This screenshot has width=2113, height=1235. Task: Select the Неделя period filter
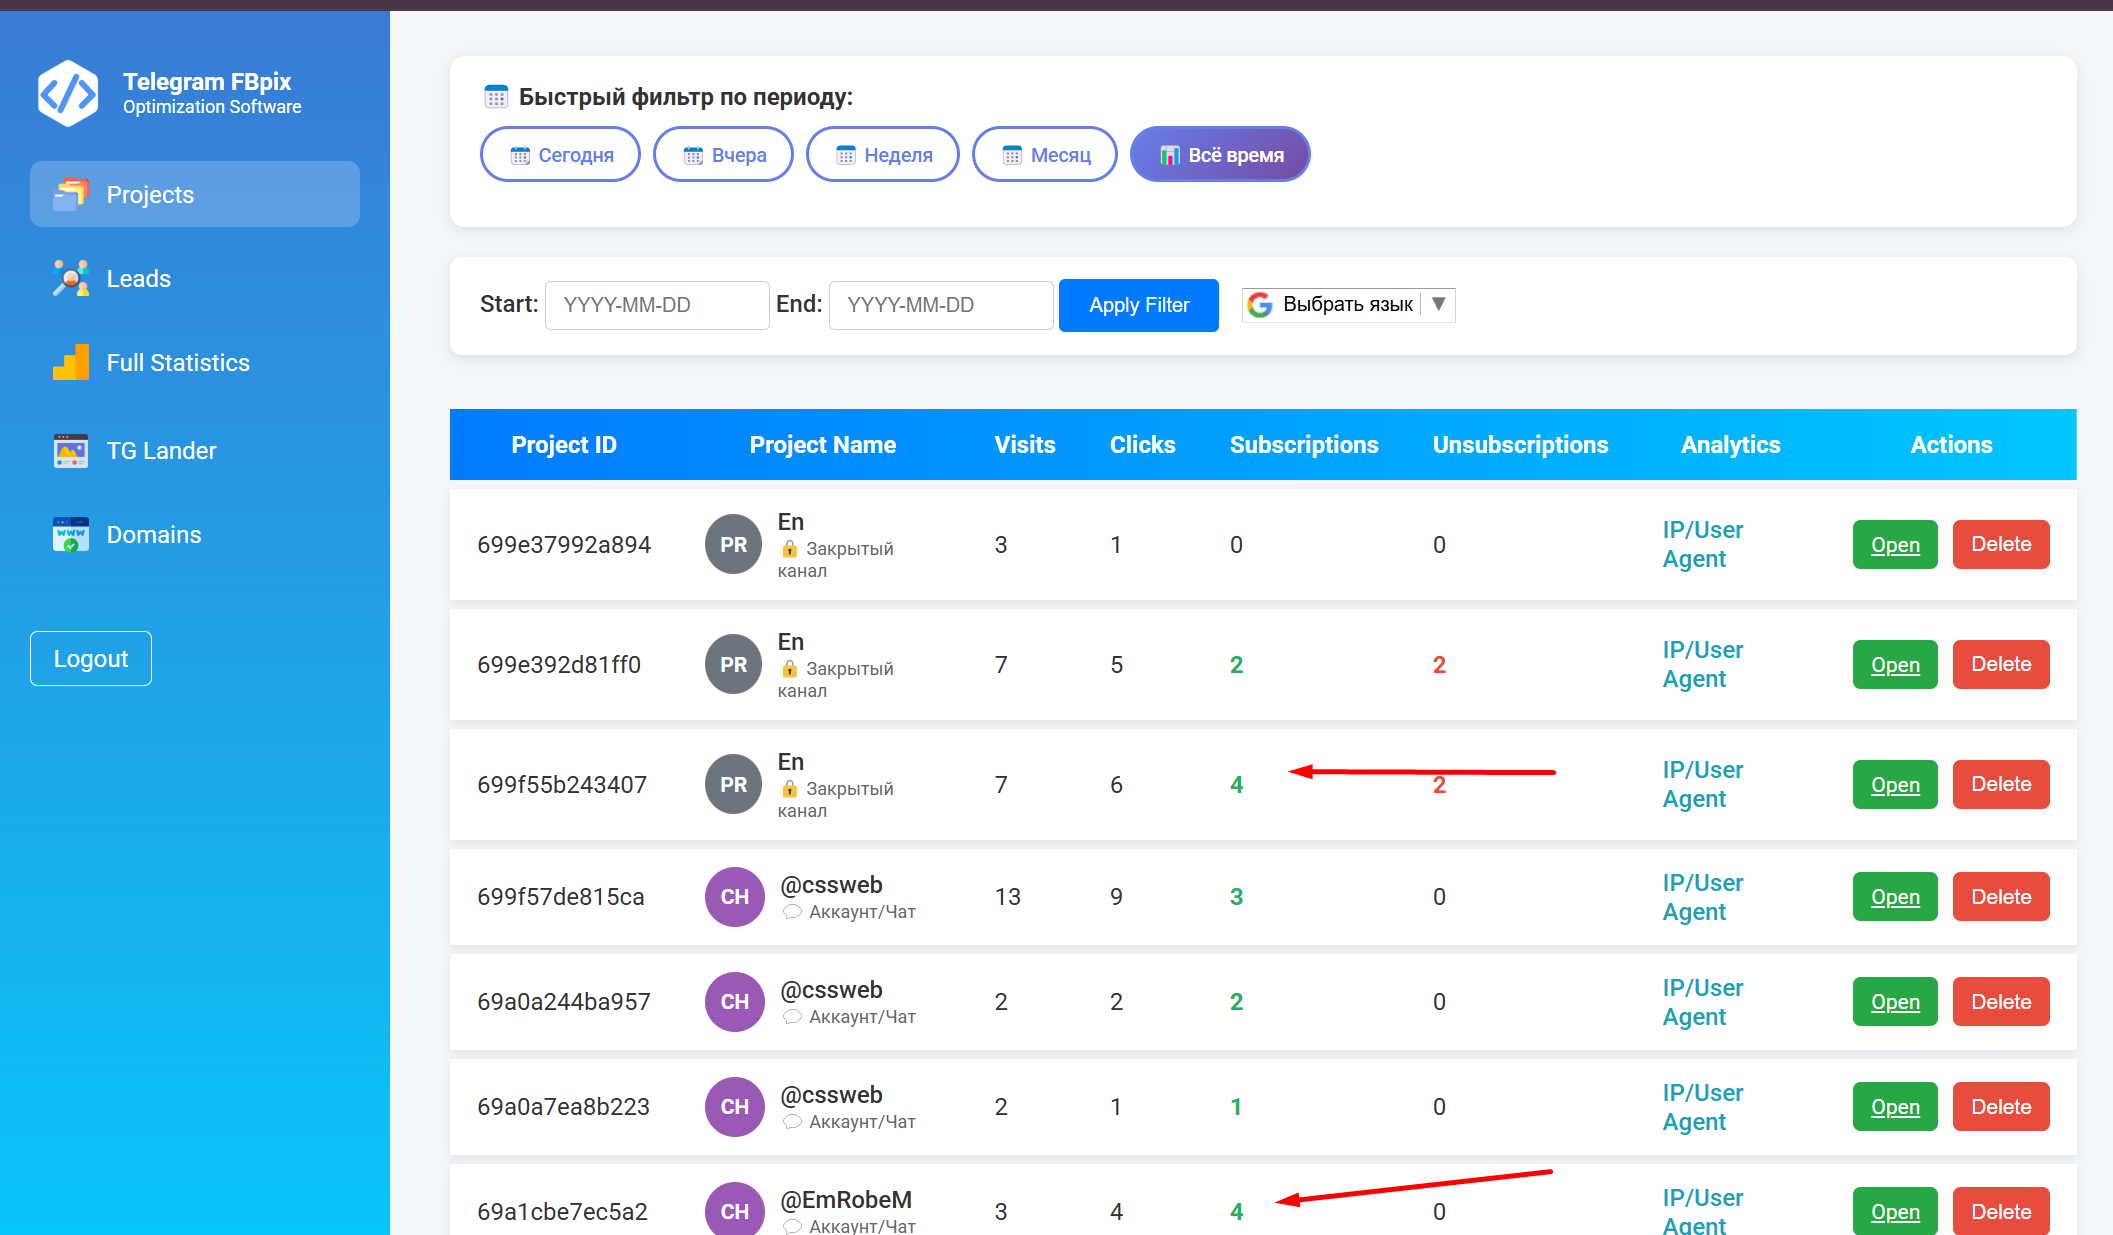tap(883, 155)
